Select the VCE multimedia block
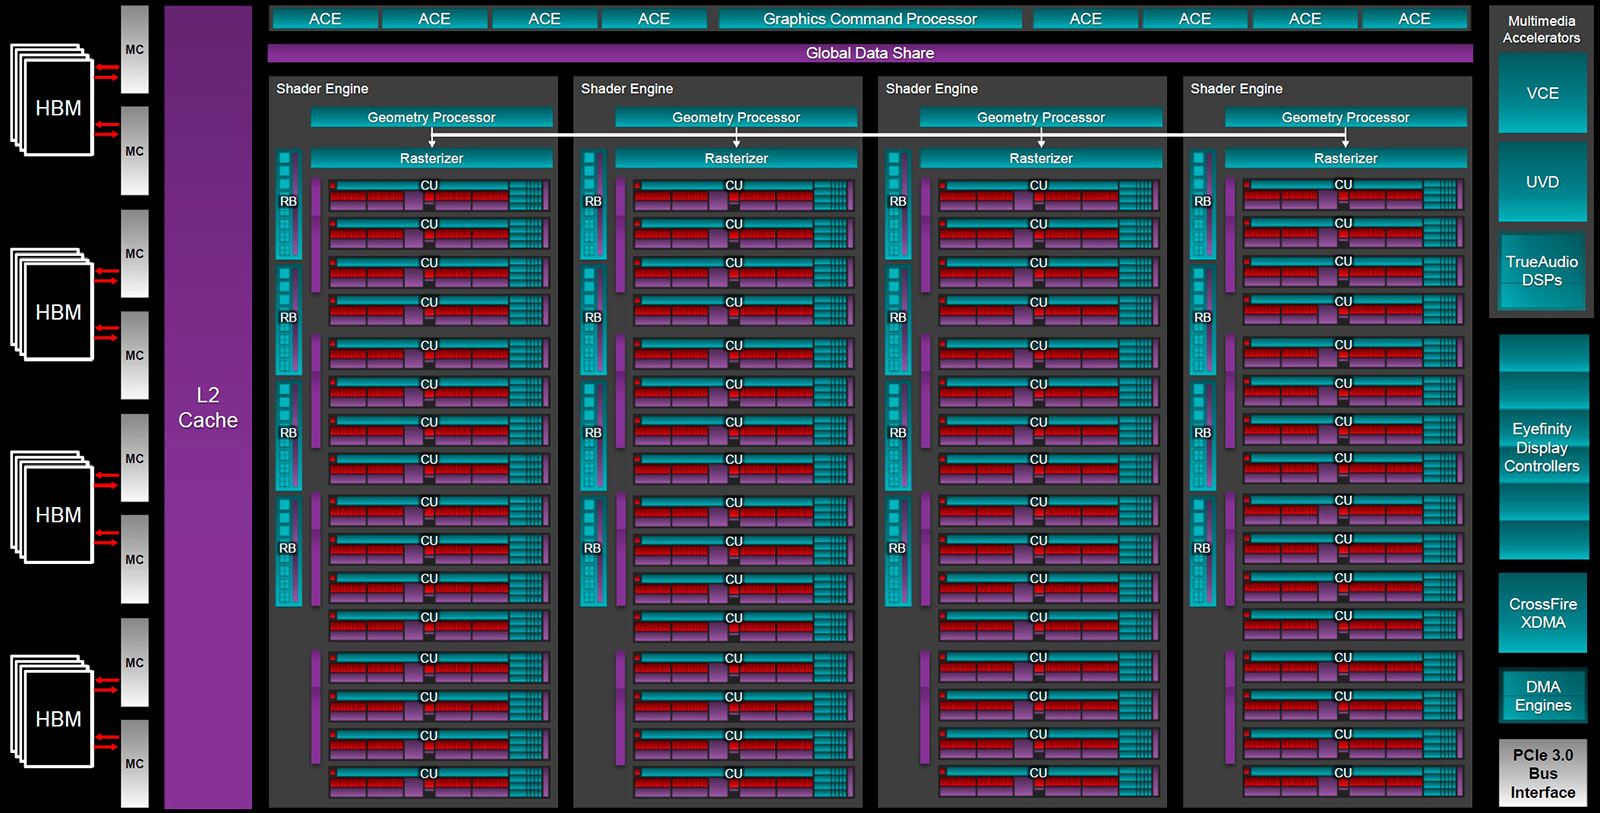 point(1542,93)
